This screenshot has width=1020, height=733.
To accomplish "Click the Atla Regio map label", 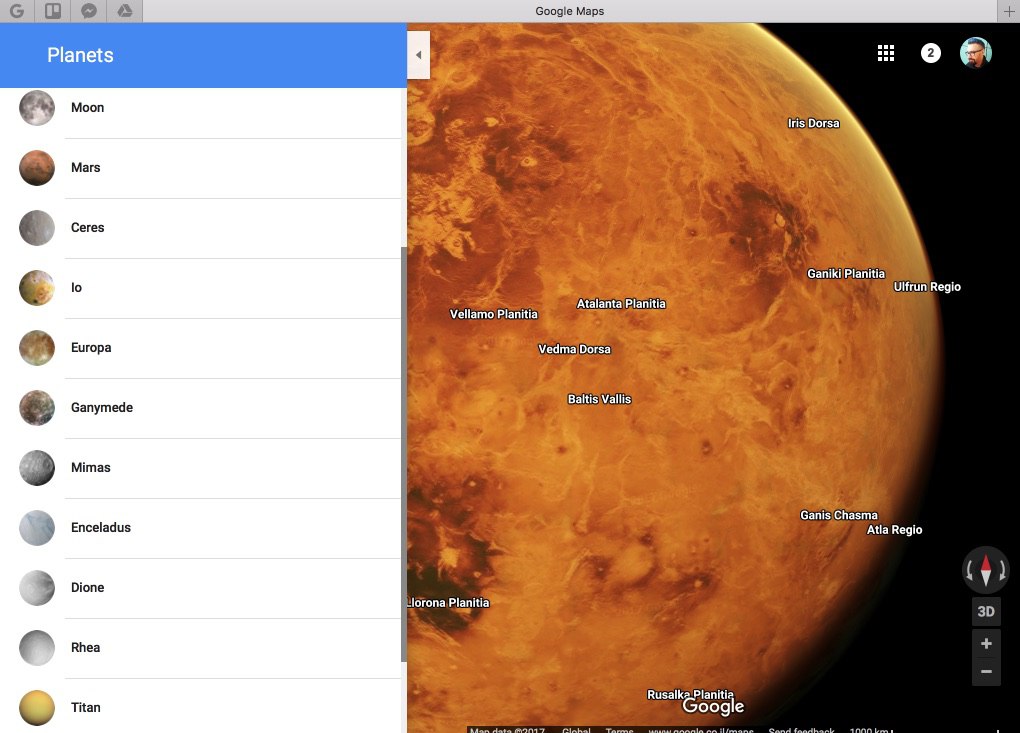I will (894, 530).
